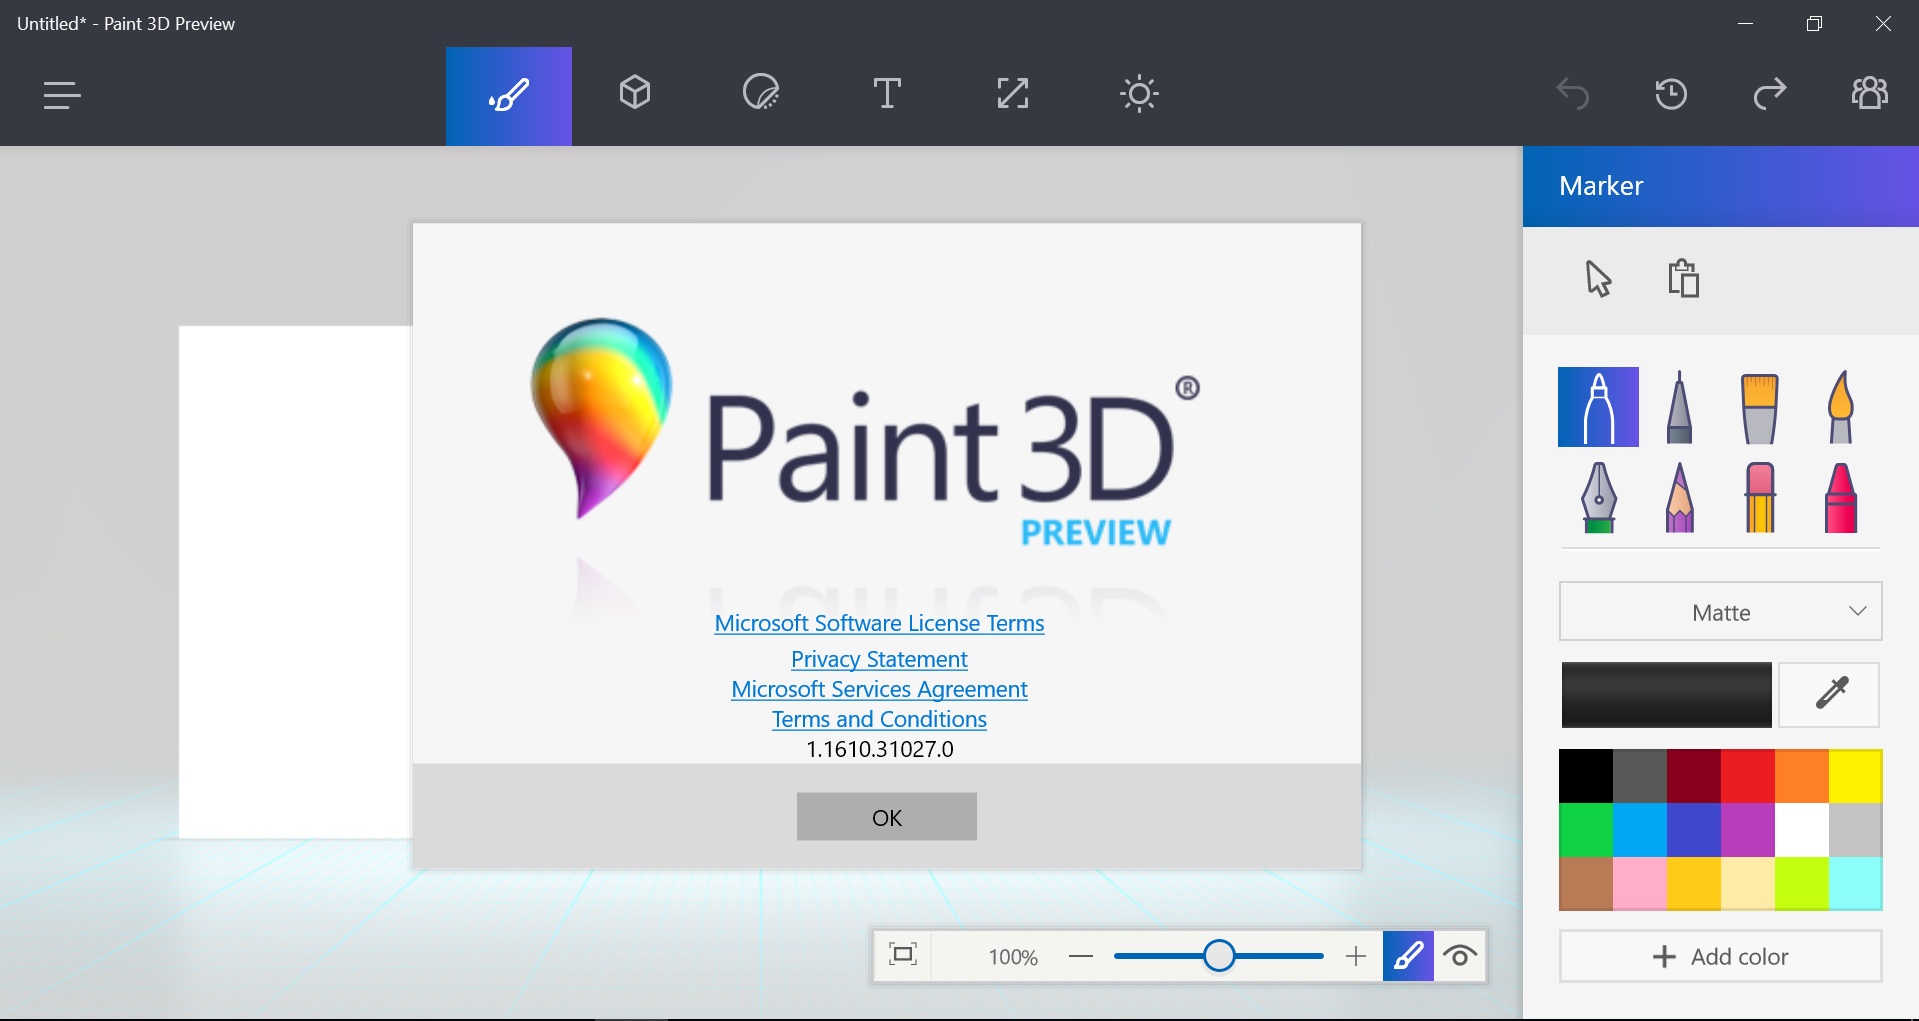Screen dimensions: 1919x1021
Task: Click the Paste clipboard icon
Action: coord(1683,279)
